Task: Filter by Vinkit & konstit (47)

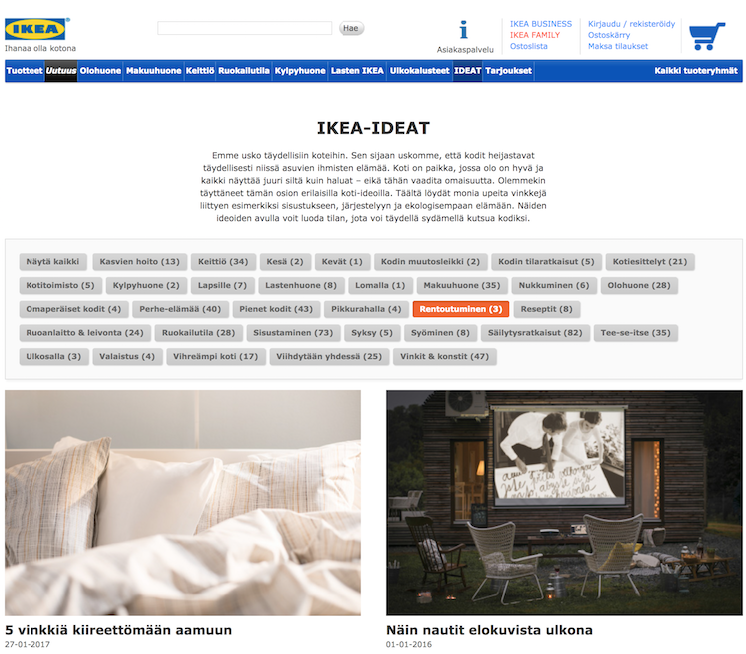Action: tap(444, 357)
